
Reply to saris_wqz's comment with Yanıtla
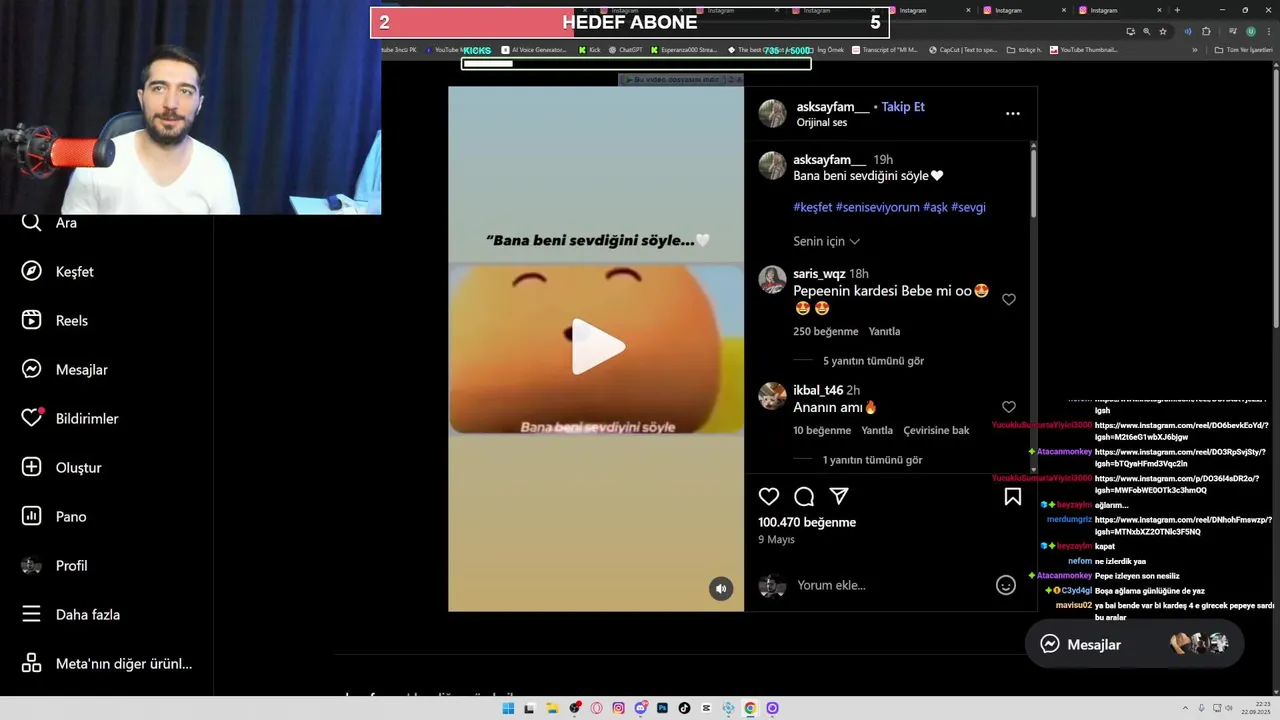[884, 331]
